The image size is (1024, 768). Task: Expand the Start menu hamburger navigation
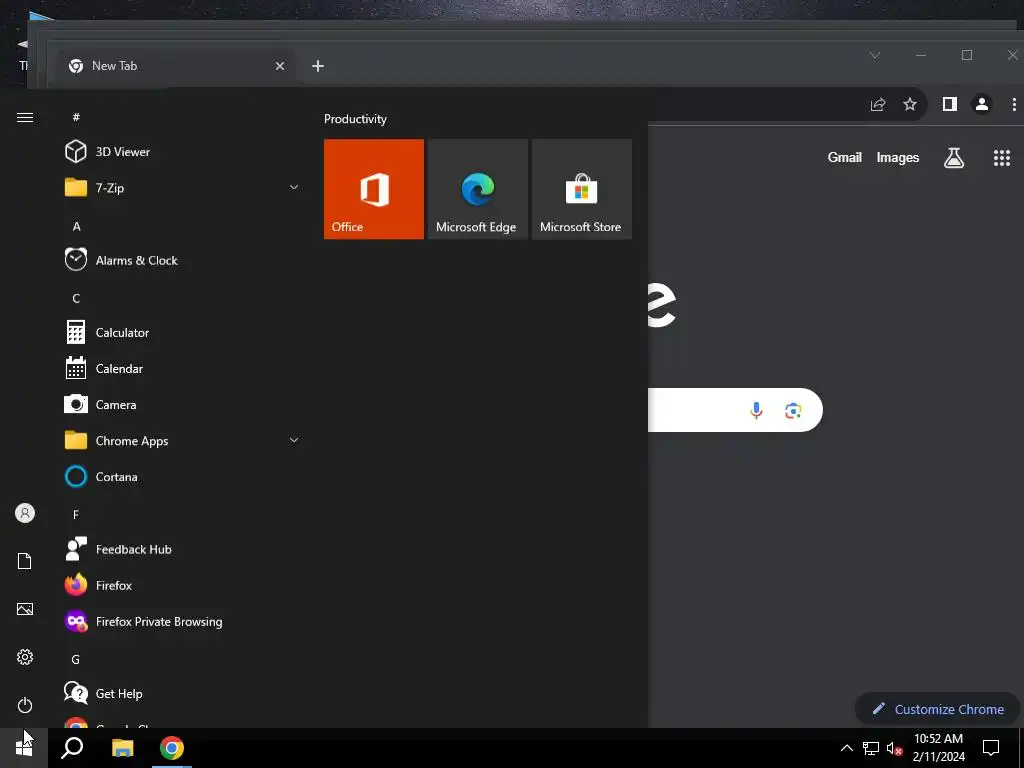point(25,118)
